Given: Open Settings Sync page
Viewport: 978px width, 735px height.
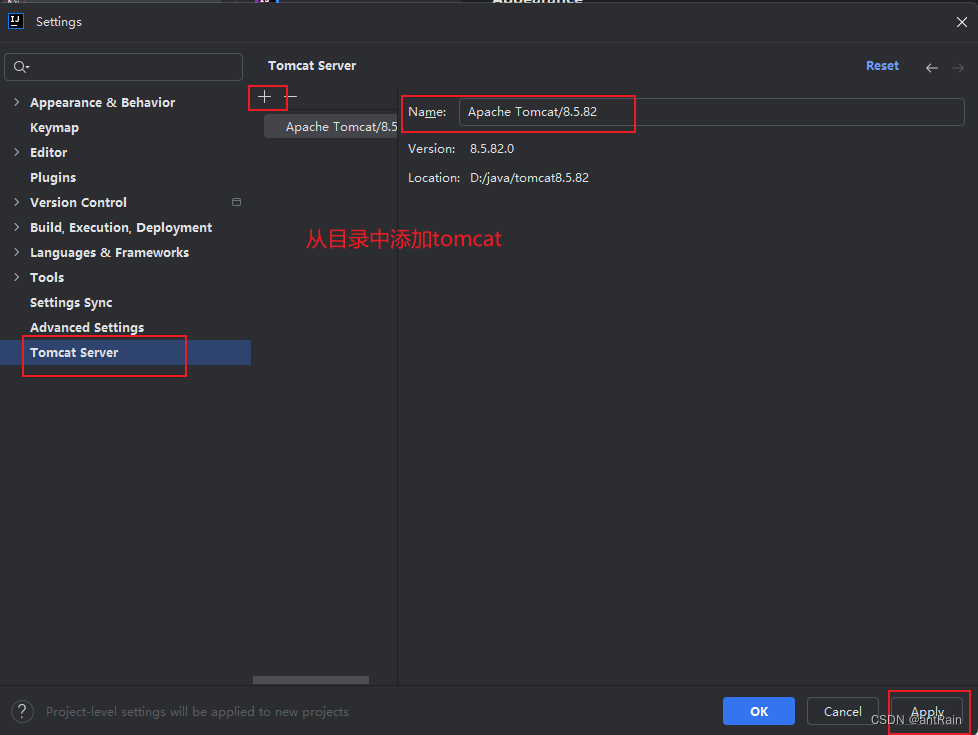Looking at the screenshot, I should point(71,303).
